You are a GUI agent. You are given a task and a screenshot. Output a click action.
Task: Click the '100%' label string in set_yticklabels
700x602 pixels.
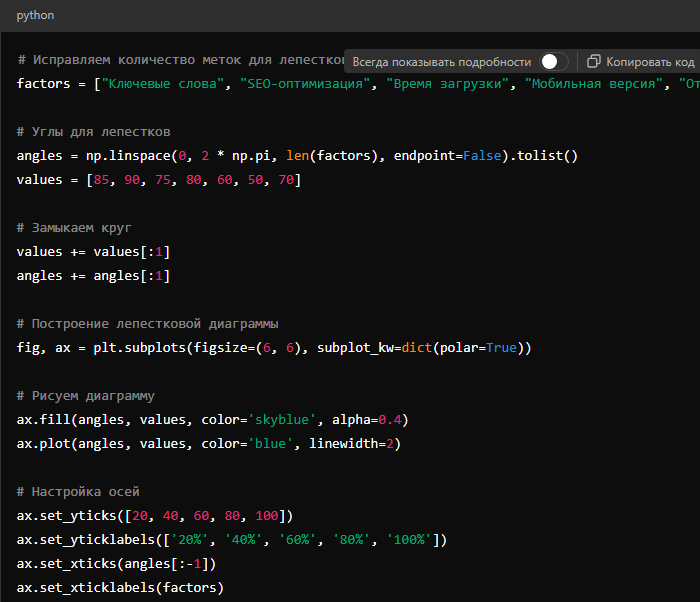pyautogui.click(x=411, y=540)
